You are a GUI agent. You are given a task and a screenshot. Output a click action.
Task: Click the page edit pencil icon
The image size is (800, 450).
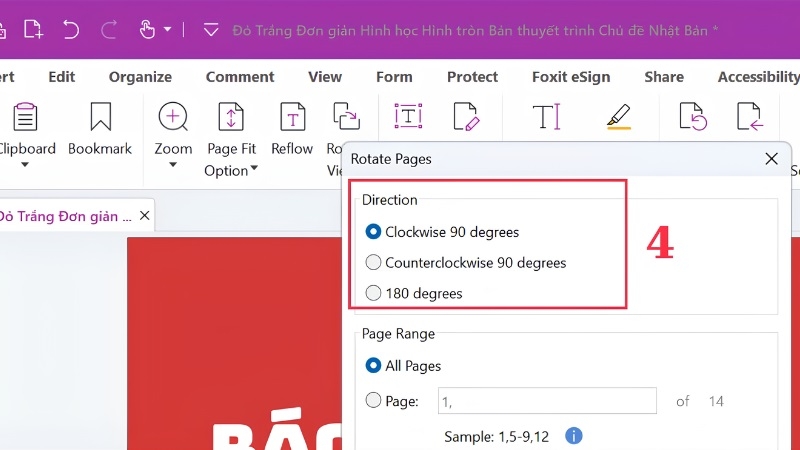(466, 116)
